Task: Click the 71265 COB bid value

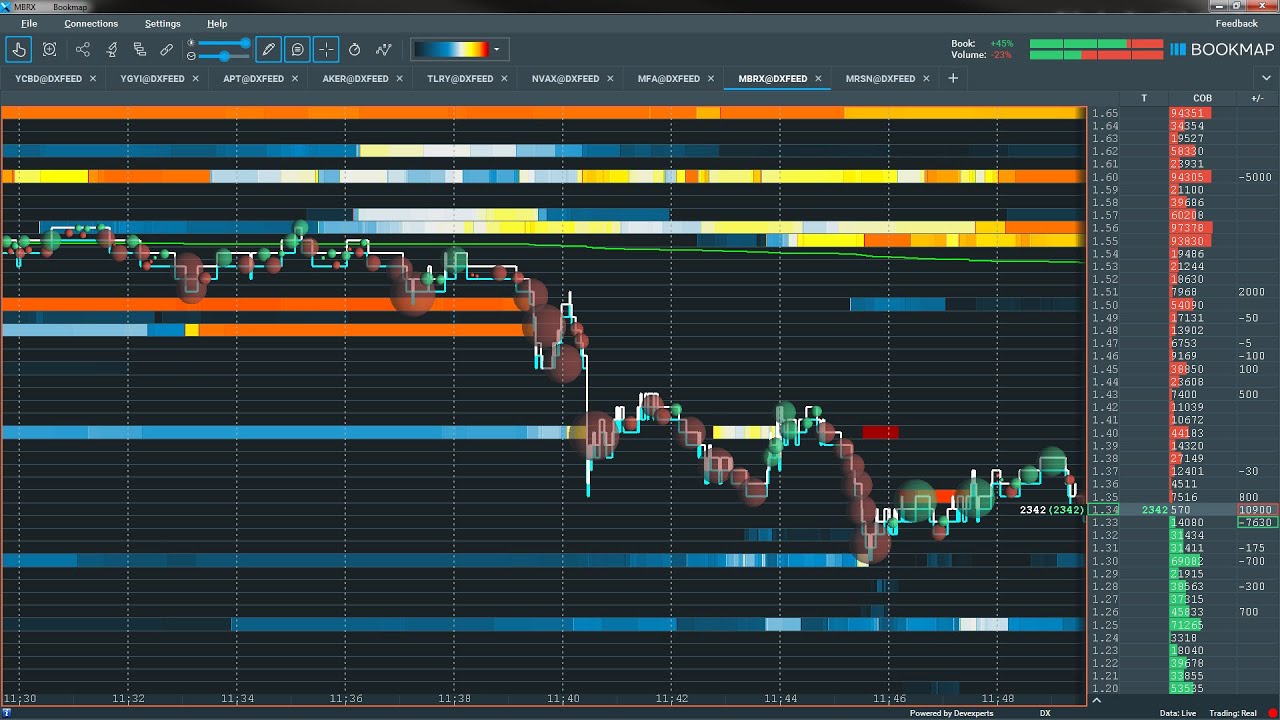Action: tap(1188, 625)
